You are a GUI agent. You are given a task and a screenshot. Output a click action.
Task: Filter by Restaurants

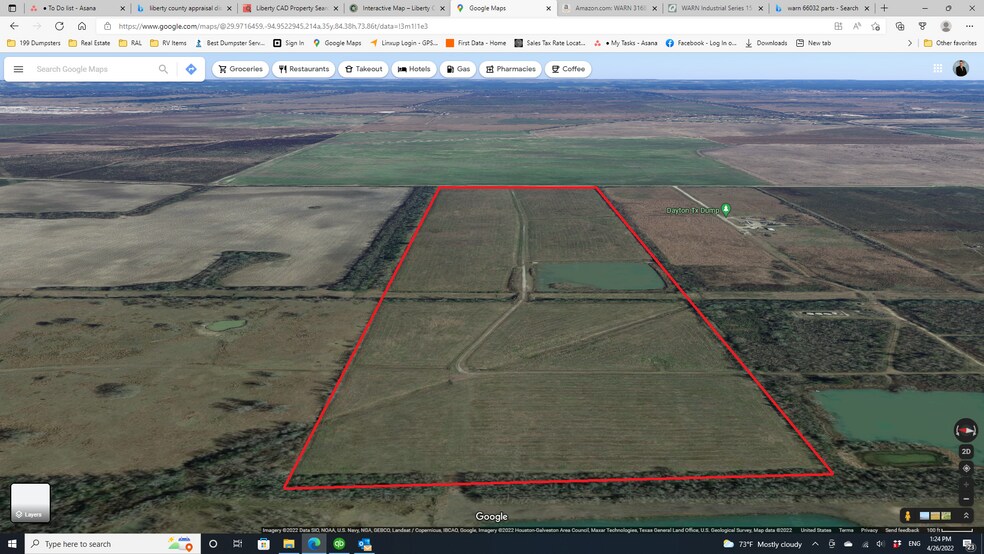pos(304,69)
